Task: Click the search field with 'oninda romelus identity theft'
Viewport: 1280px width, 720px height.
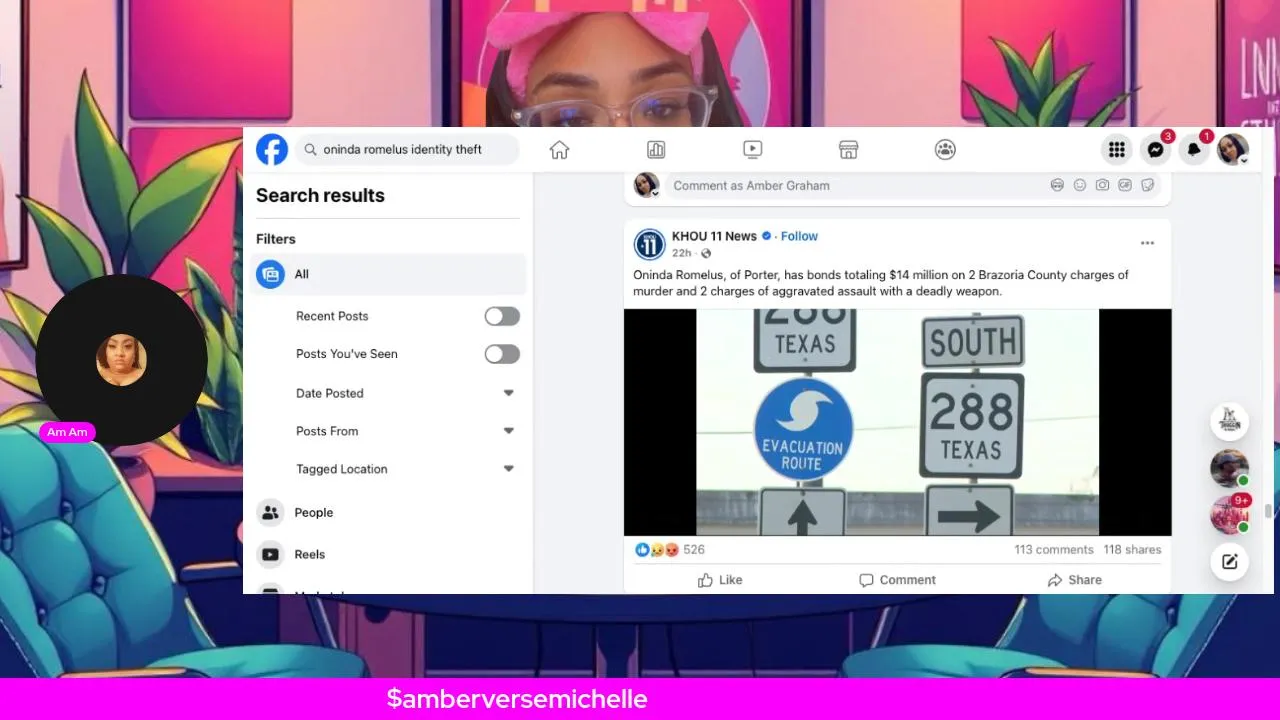Action: click(x=408, y=150)
